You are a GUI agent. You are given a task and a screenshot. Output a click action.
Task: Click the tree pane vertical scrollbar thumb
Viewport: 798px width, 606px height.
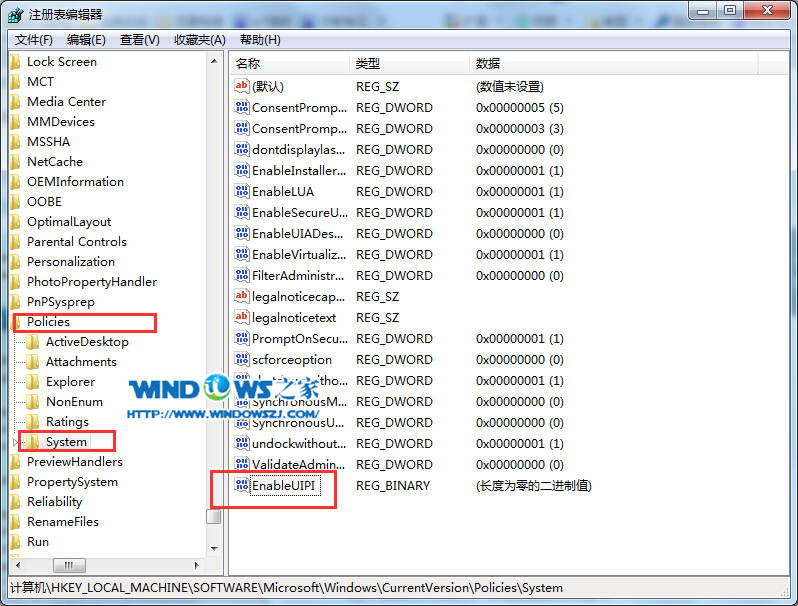tap(214, 517)
